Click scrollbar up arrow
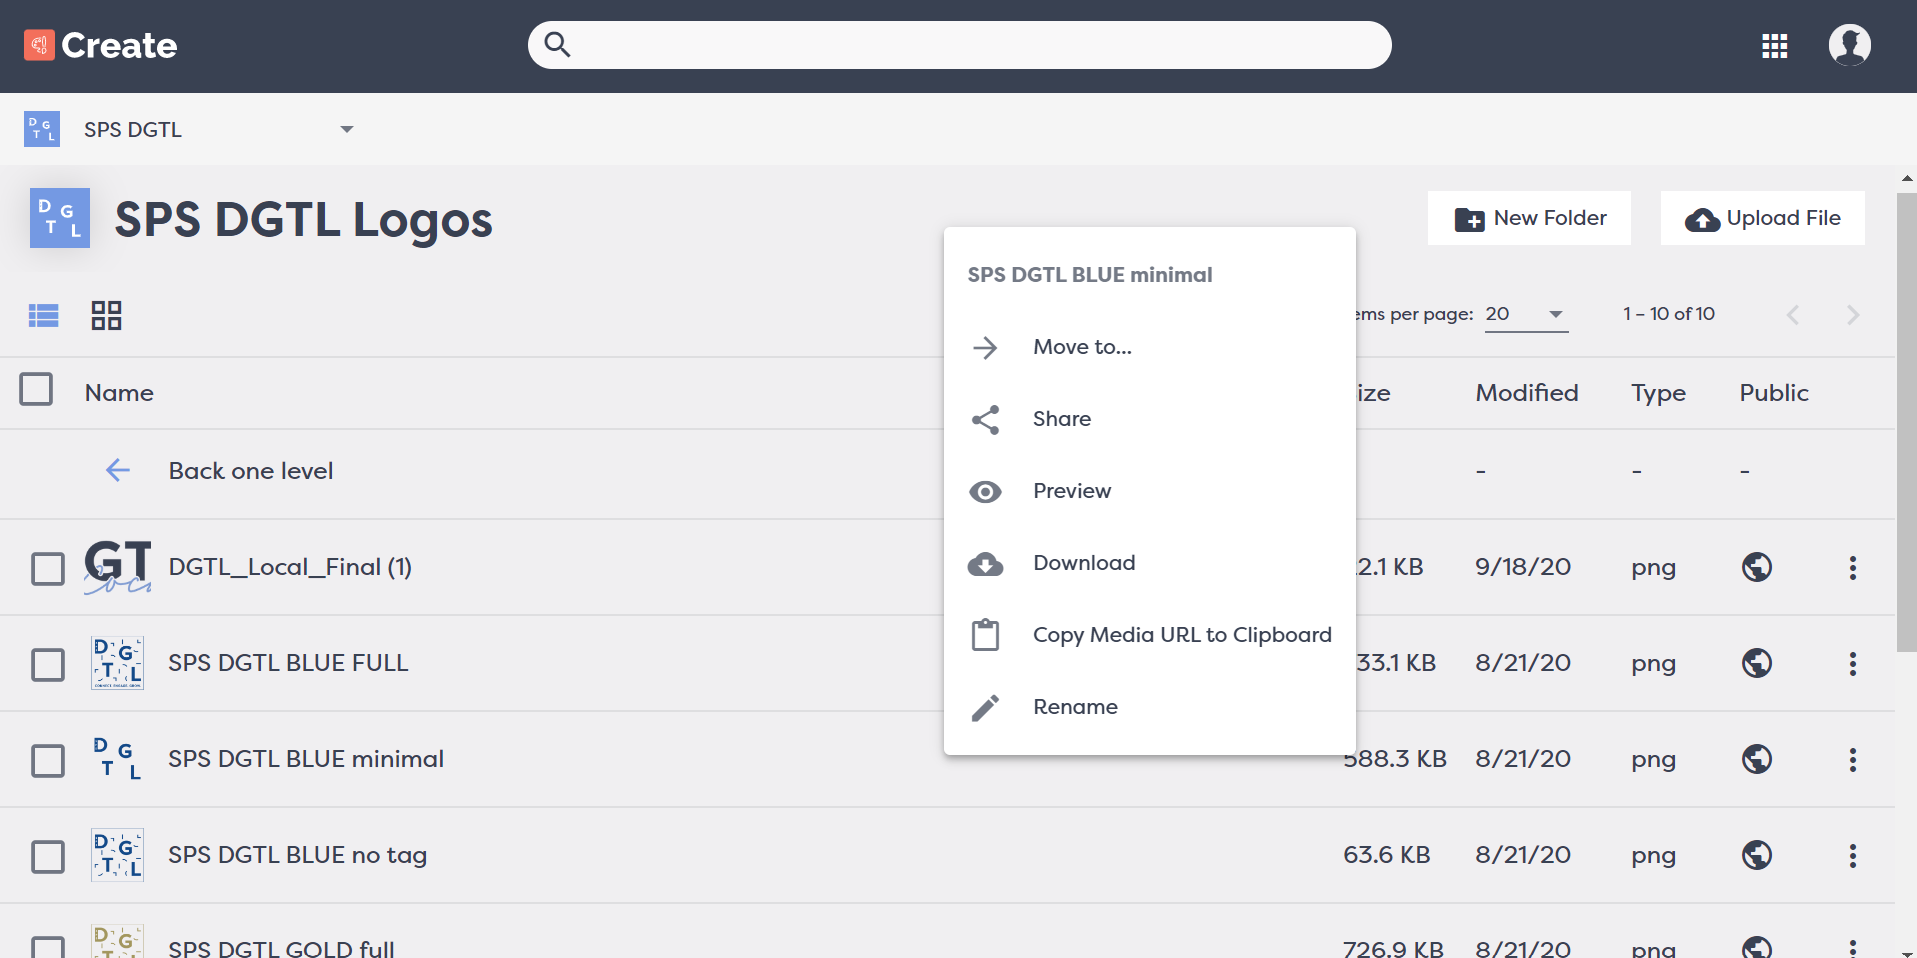Screen dimensions: 1917x958 pos(1907,178)
